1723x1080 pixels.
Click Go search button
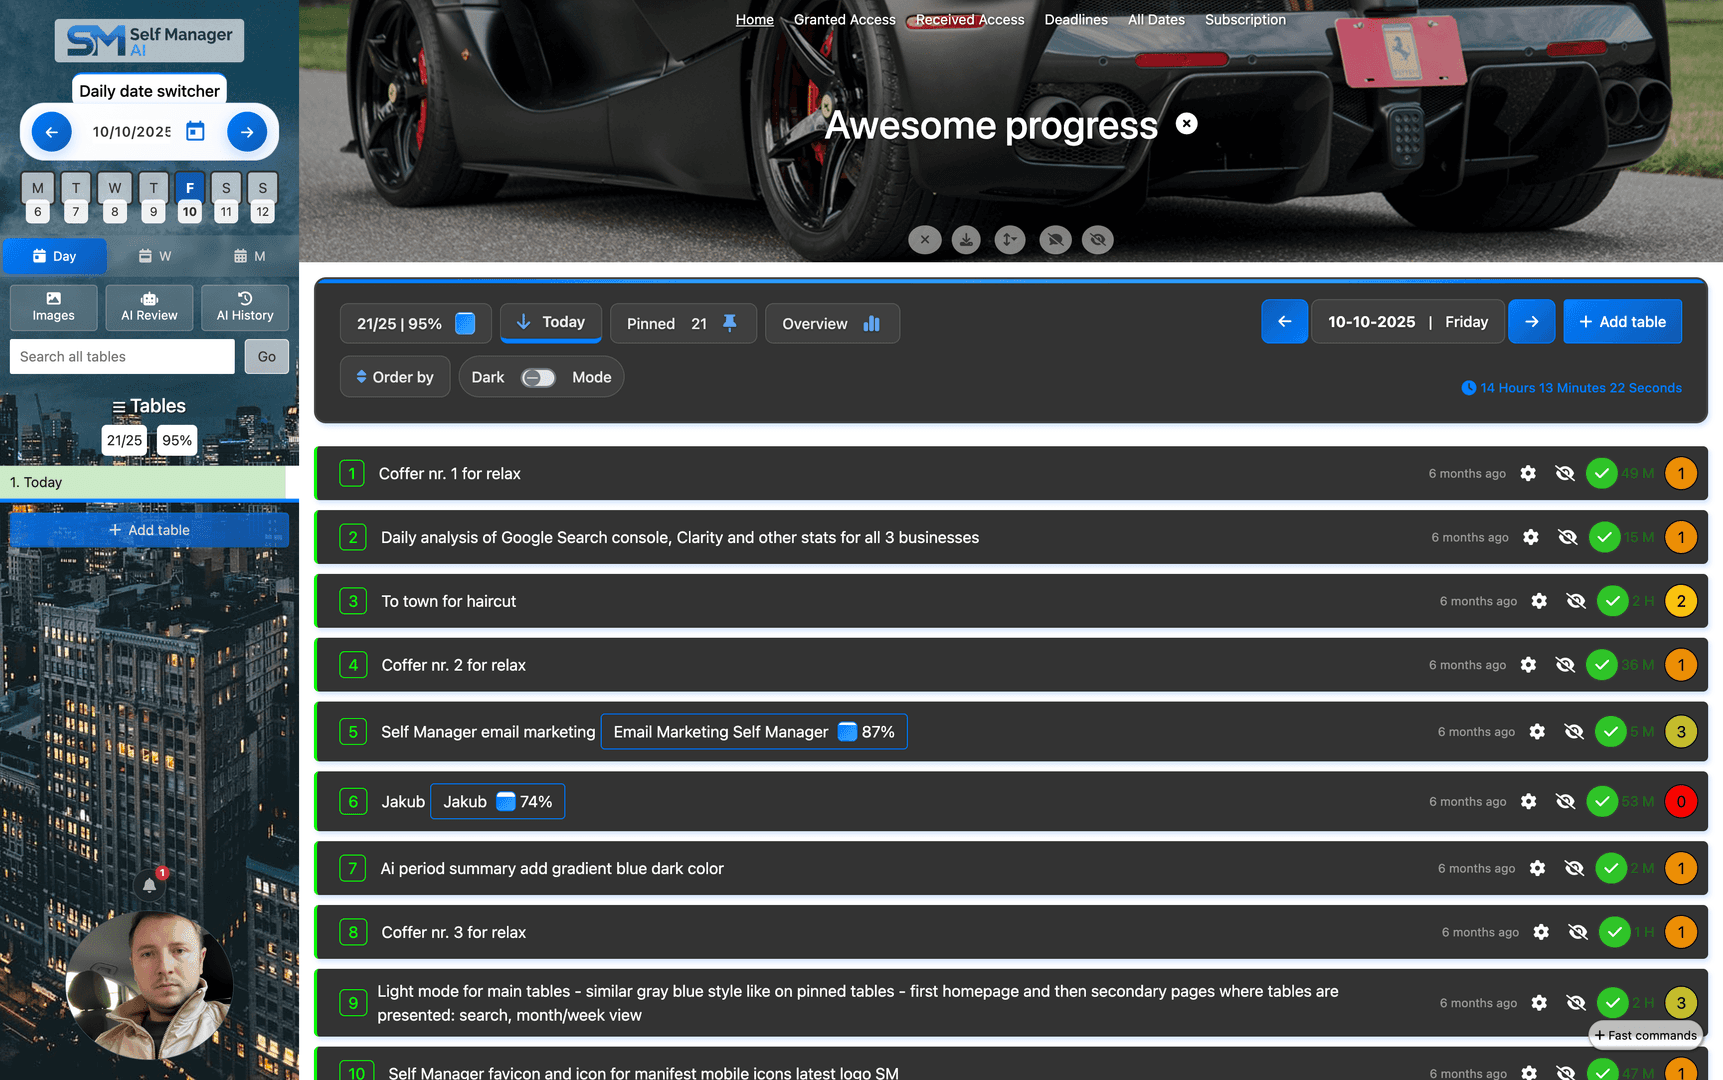(267, 357)
